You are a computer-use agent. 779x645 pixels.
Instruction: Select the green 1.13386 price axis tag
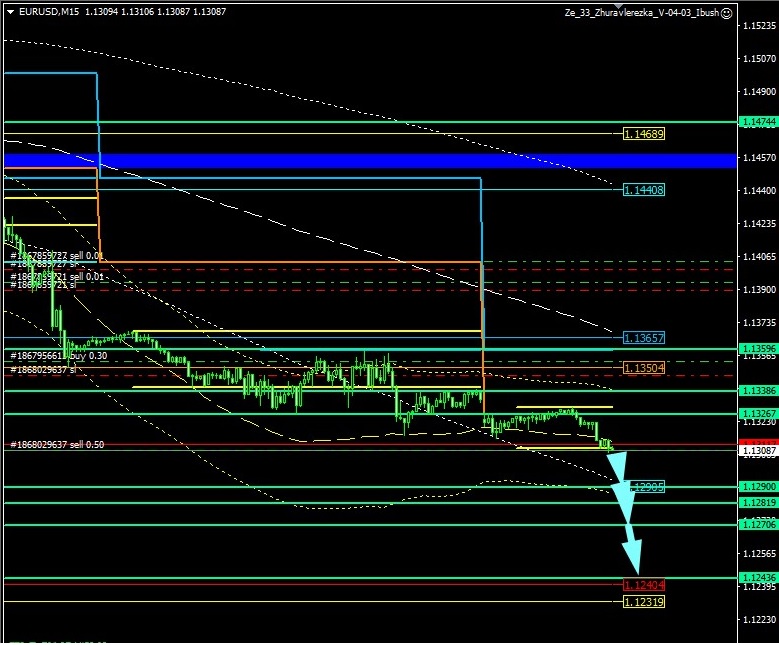point(757,390)
